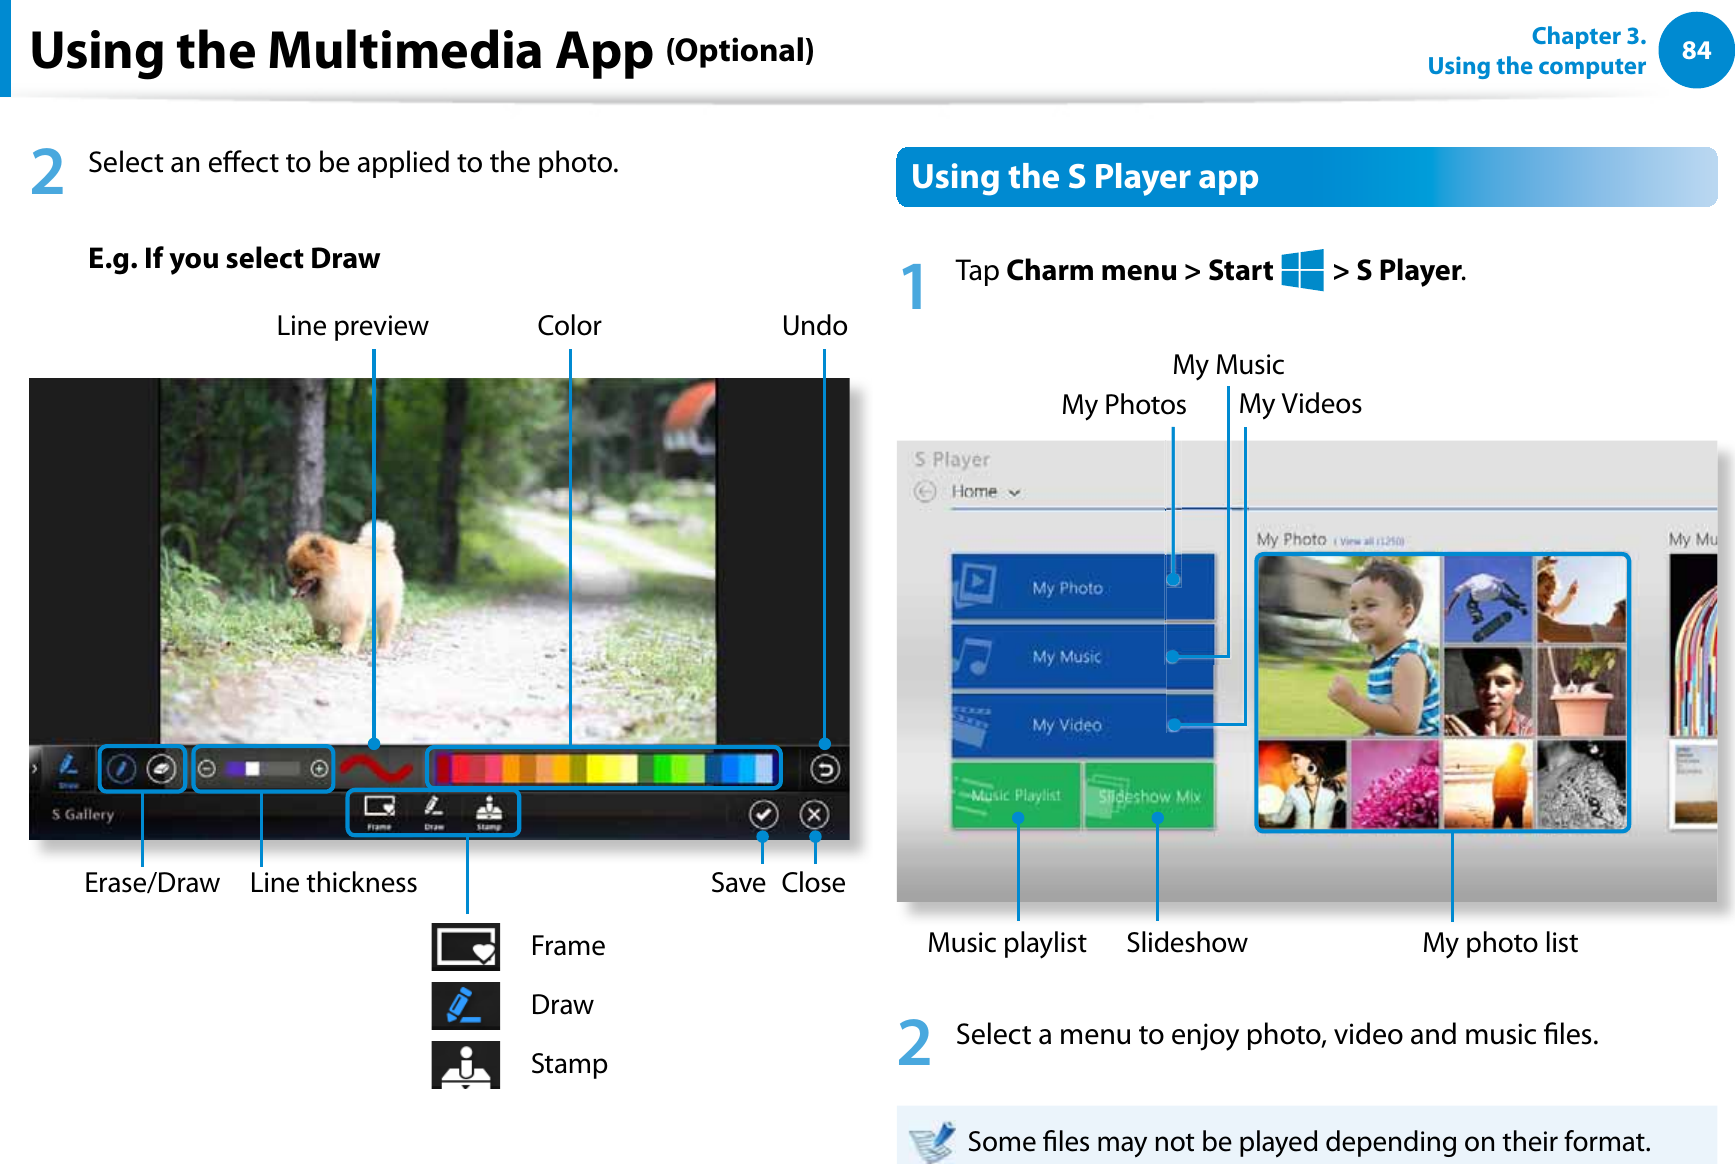Image resolution: width=1735 pixels, height=1164 pixels.
Task: Increase line thickness with the plus button
Action: [x=319, y=769]
